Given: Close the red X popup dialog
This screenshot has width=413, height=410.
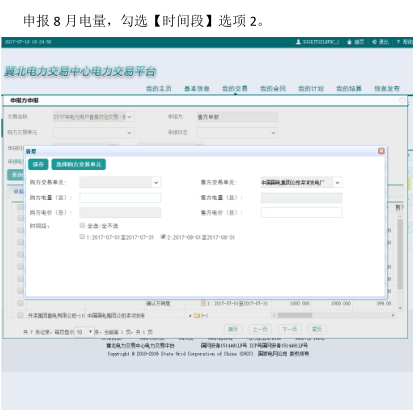Looking at the screenshot, I should pos(381,151).
